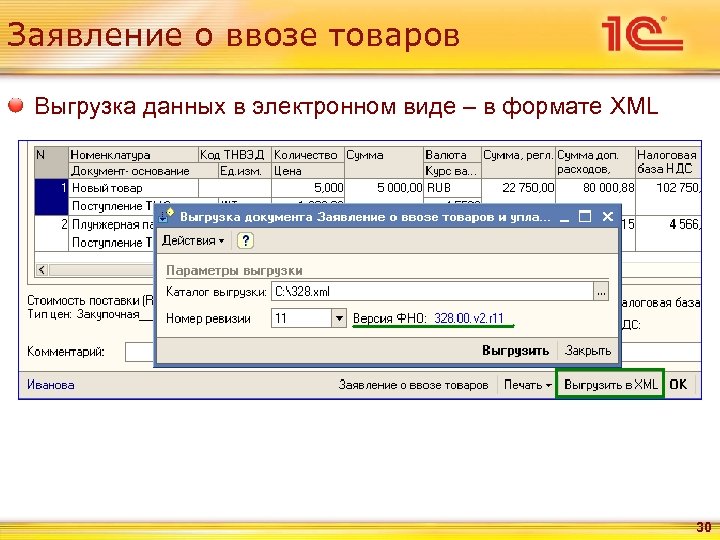This screenshot has width=720, height=540.
Task: Click the Выгрузить в XML button
Action: click(610, 384)
